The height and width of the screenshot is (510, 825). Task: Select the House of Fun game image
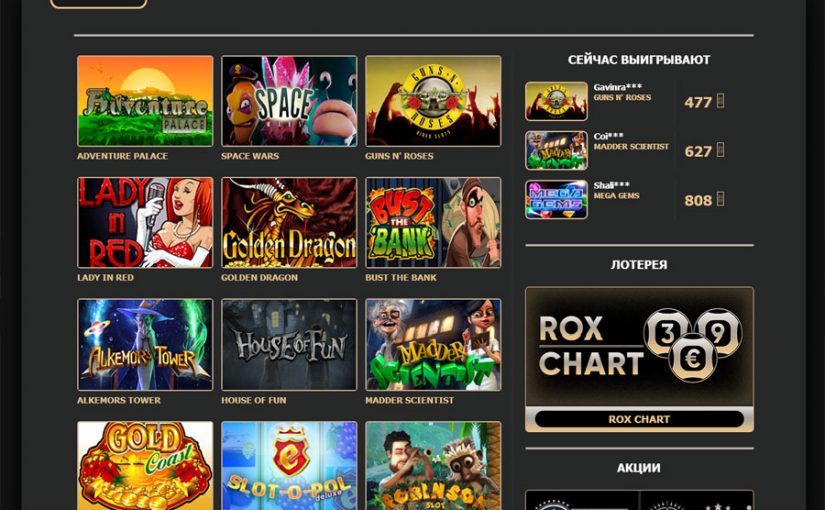(x=289, y=345)
